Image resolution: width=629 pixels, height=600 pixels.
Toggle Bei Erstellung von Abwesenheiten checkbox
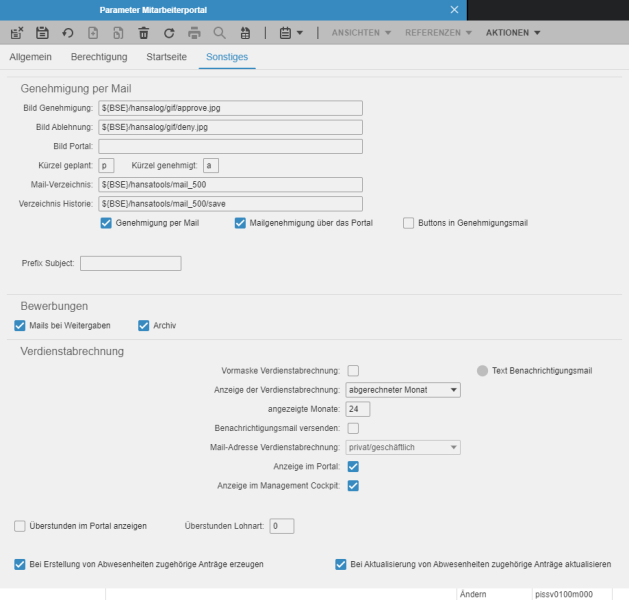20,564
